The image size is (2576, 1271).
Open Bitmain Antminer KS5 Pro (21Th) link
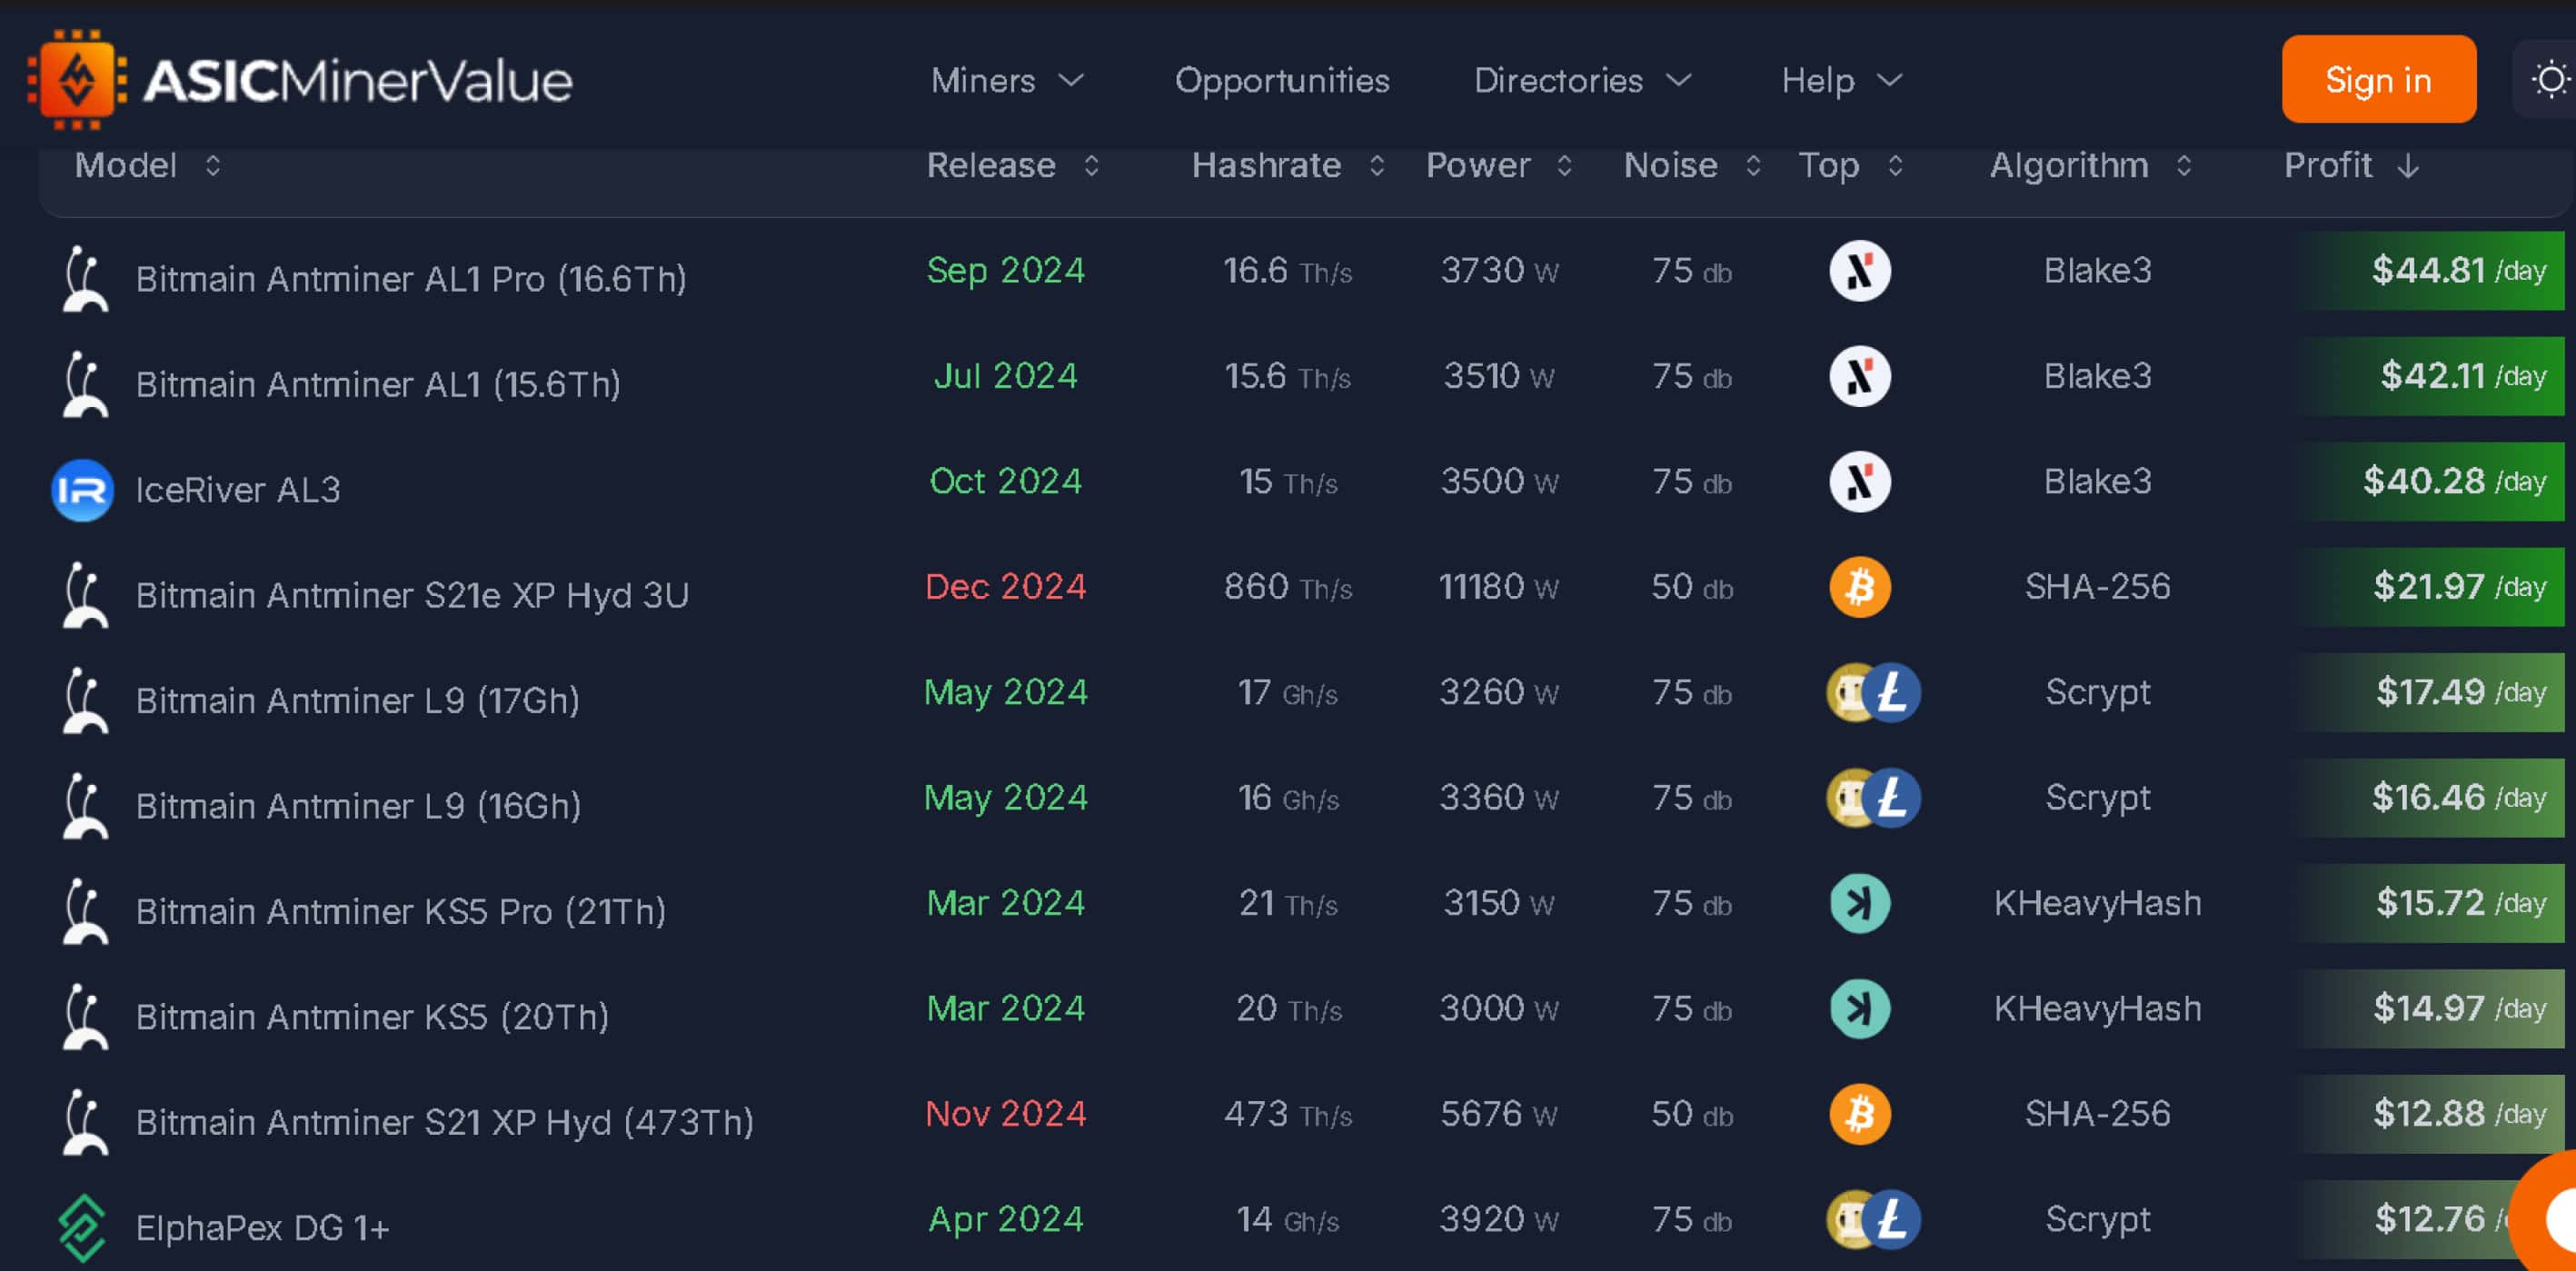pyautogui.click(x=401, y=911)
